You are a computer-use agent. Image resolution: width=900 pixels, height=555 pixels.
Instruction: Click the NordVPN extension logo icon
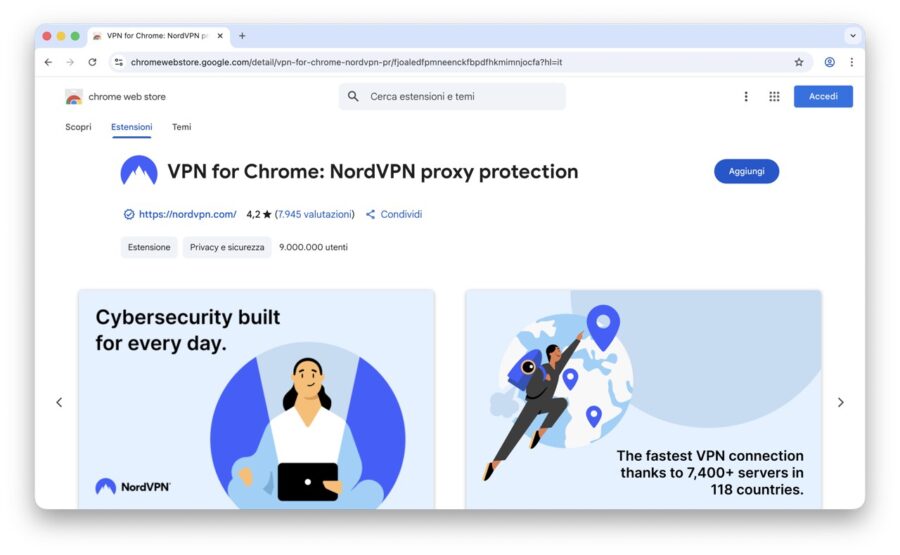(139, 172)
